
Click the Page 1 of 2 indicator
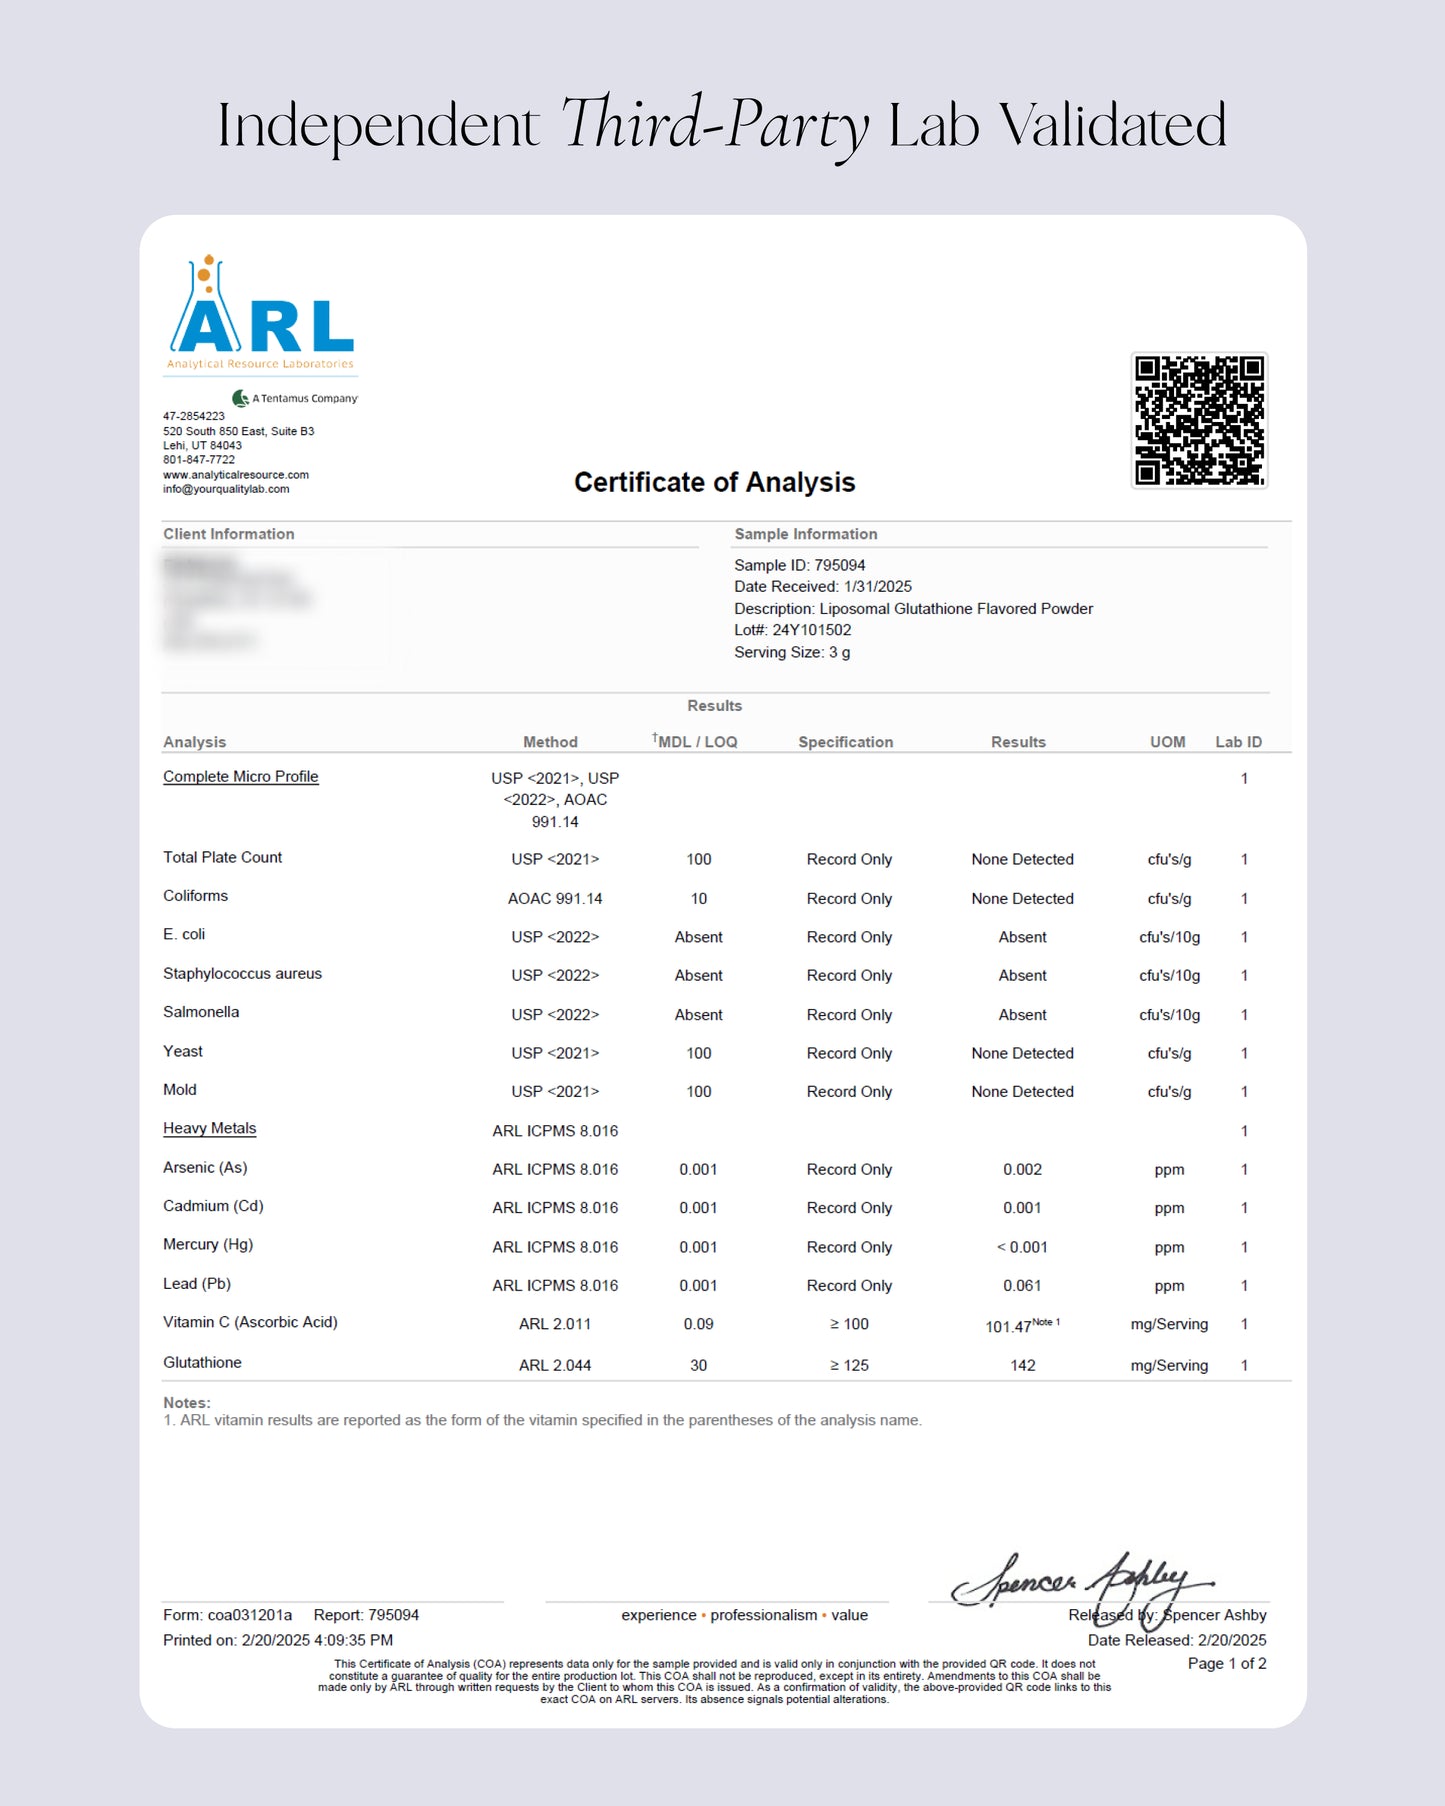(1226, 1663)
